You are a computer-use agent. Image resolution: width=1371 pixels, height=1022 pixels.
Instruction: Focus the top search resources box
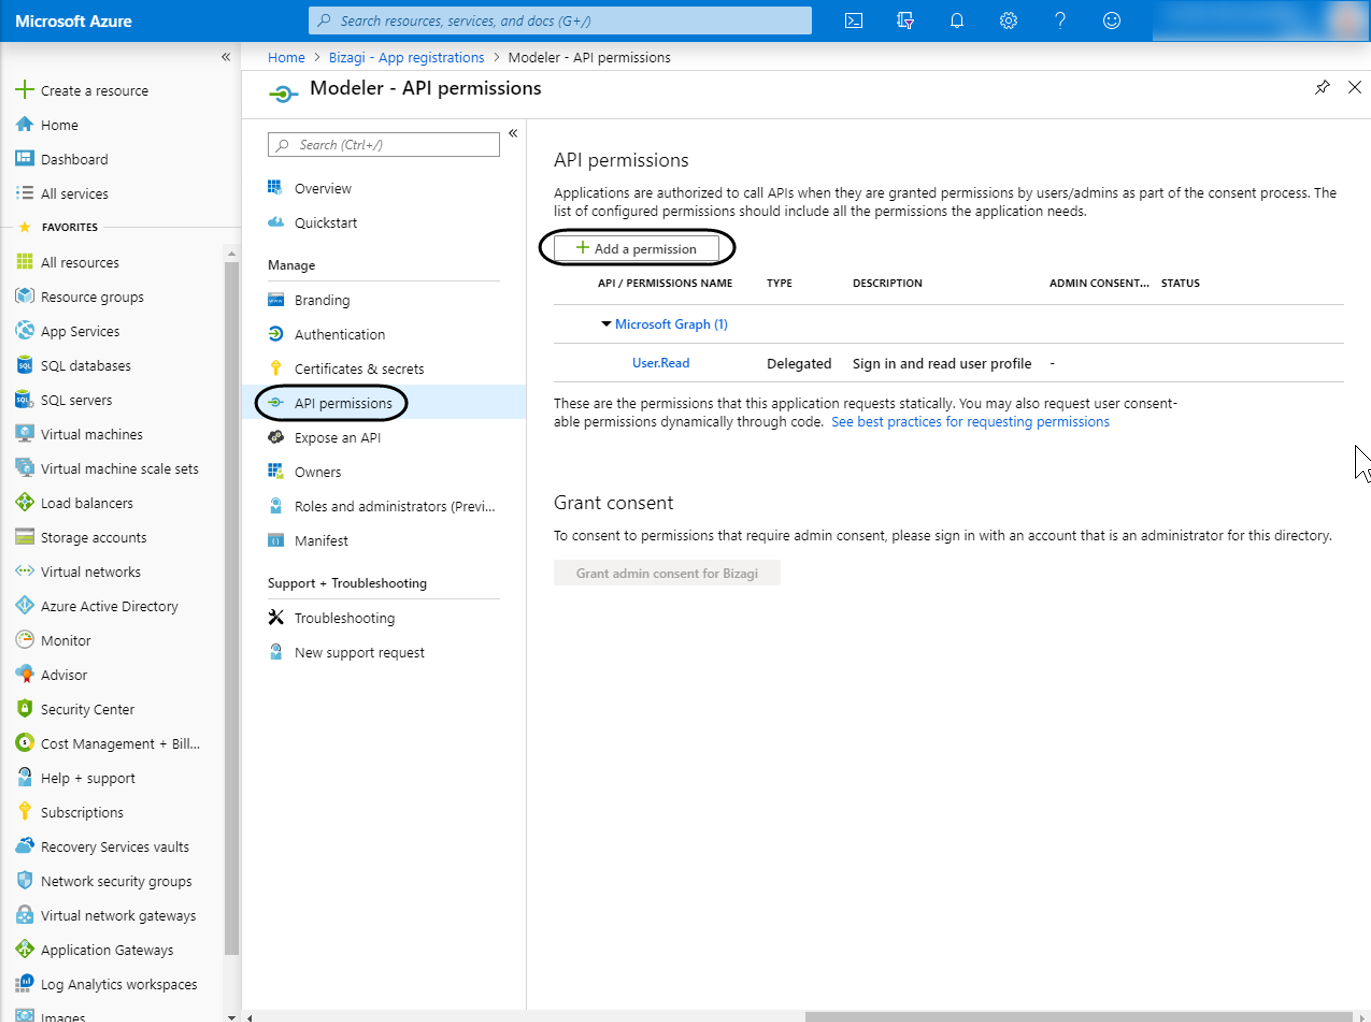pos(560,20)
